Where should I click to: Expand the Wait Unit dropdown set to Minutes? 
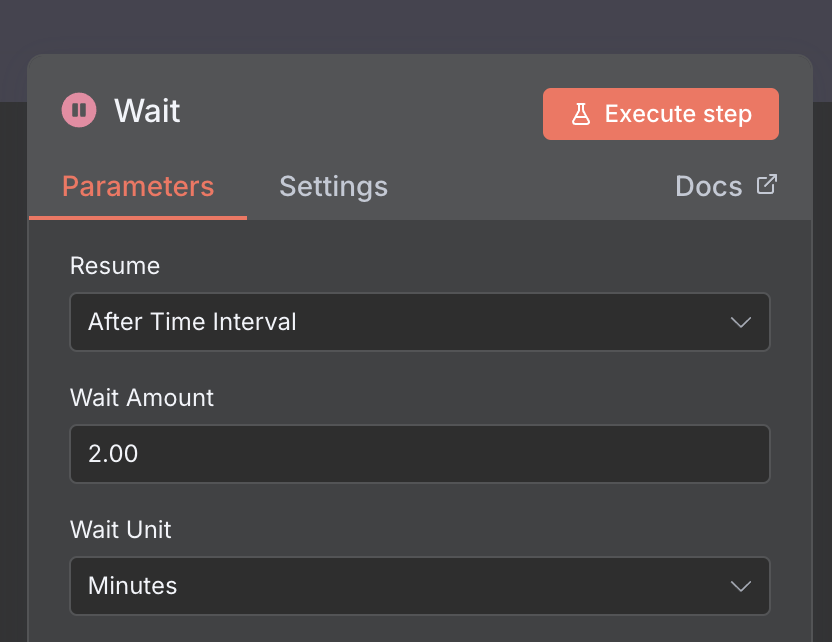[x=419, y=586]
